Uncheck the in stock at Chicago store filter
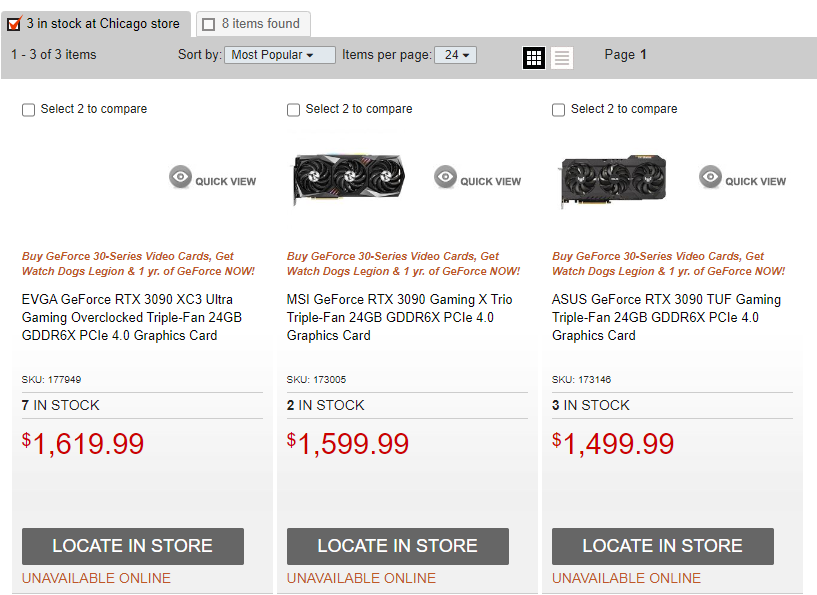The image size is (817, 595). 14,24
